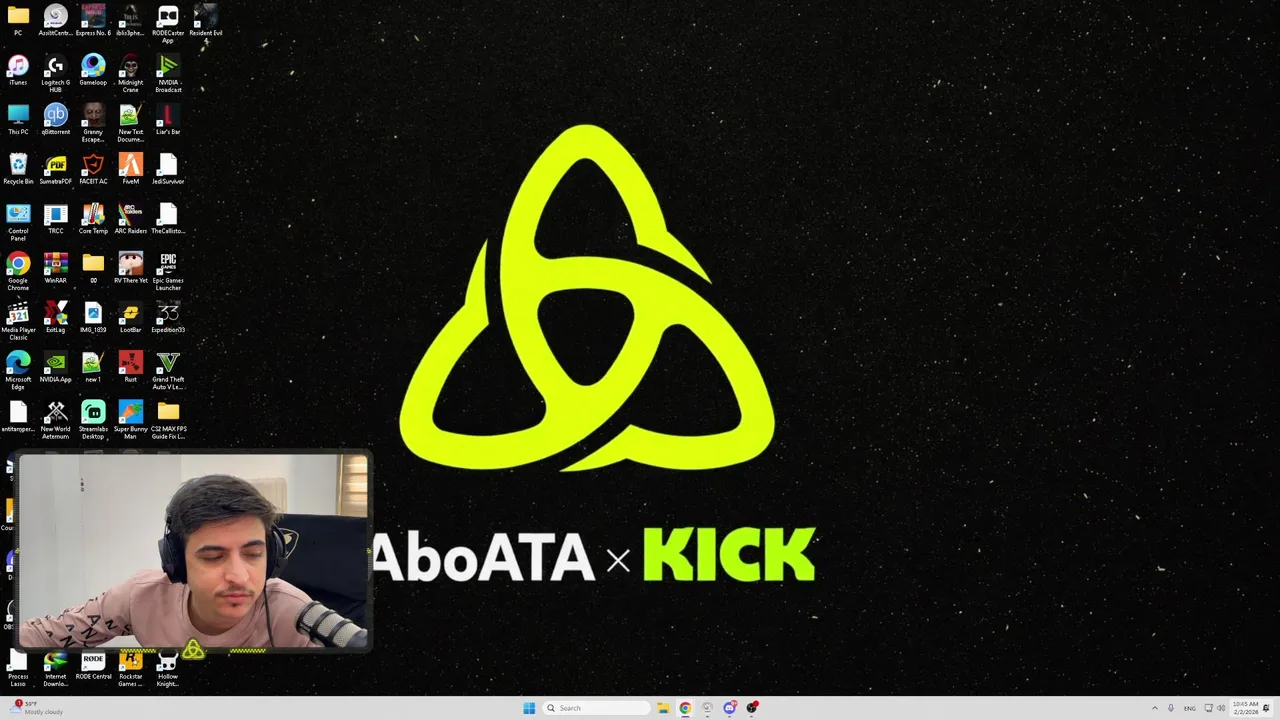The width and height of the screenshot is (1280, 720).
Task: Launch NVIDIA App
Action: (56, 367)
